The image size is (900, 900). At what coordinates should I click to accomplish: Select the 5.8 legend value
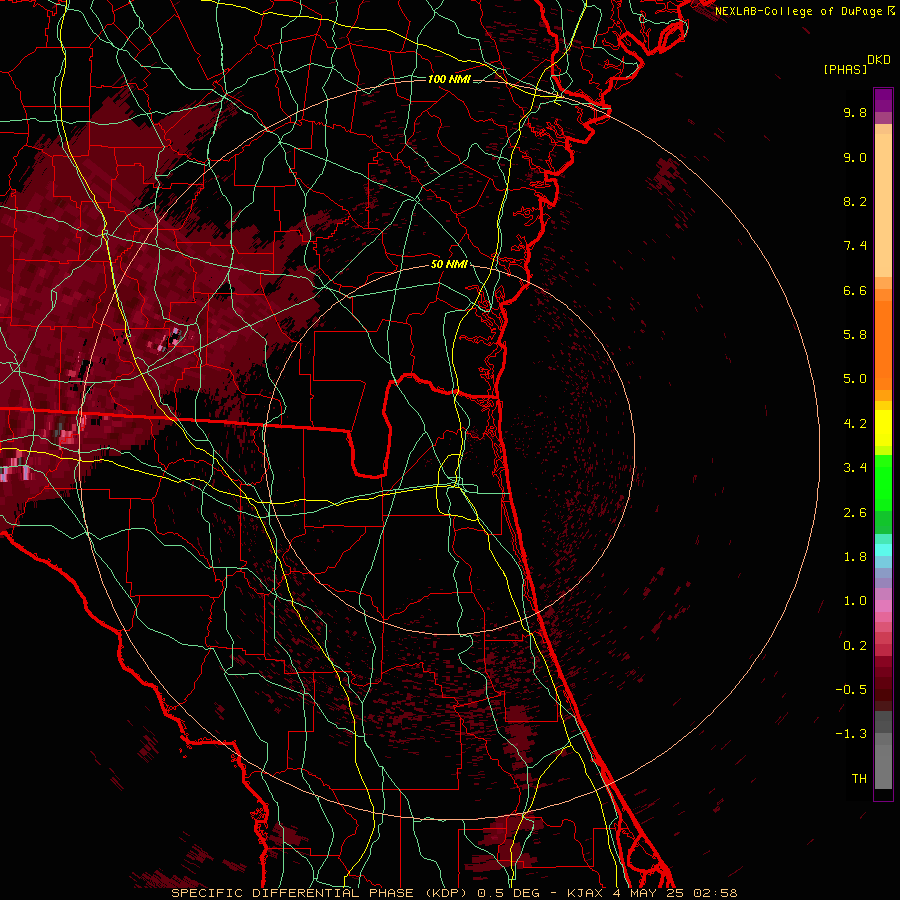855,335
